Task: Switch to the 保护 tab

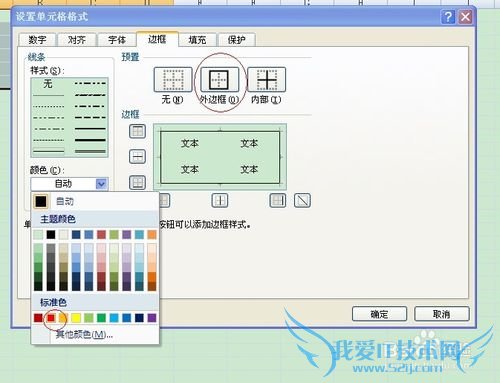Action: pyautogui.click(x=237, y=40)
